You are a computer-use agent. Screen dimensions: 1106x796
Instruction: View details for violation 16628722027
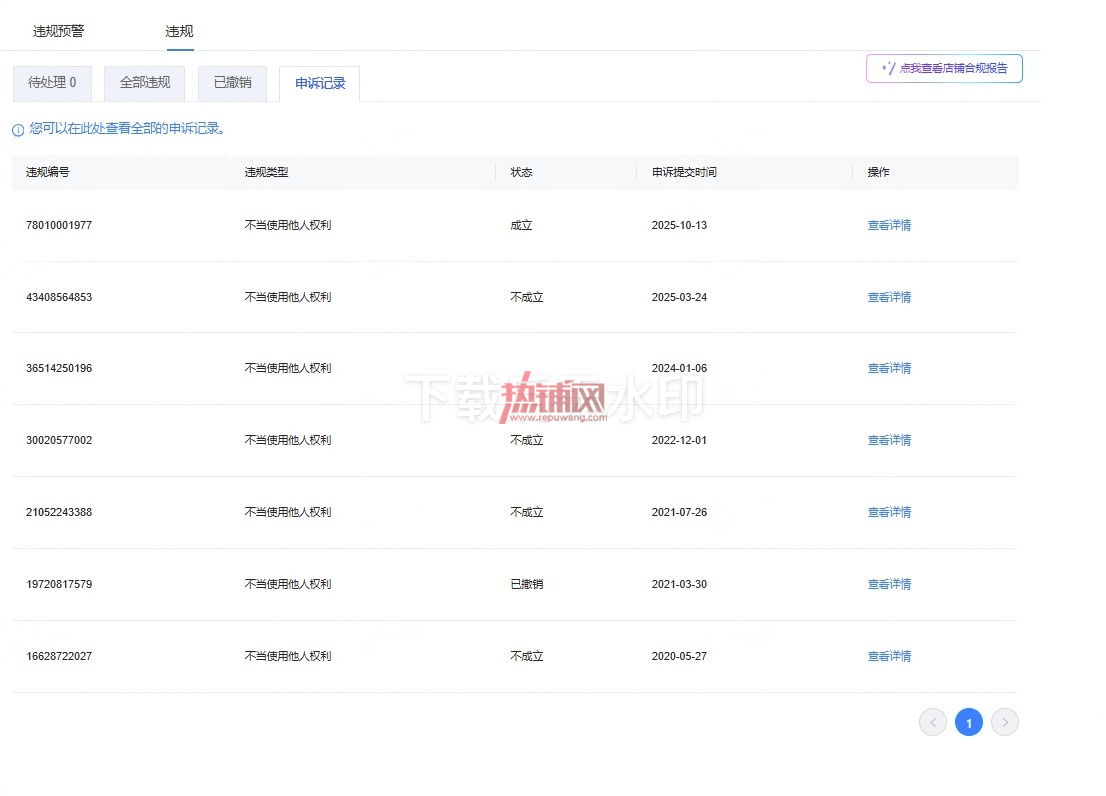point(889,656)
